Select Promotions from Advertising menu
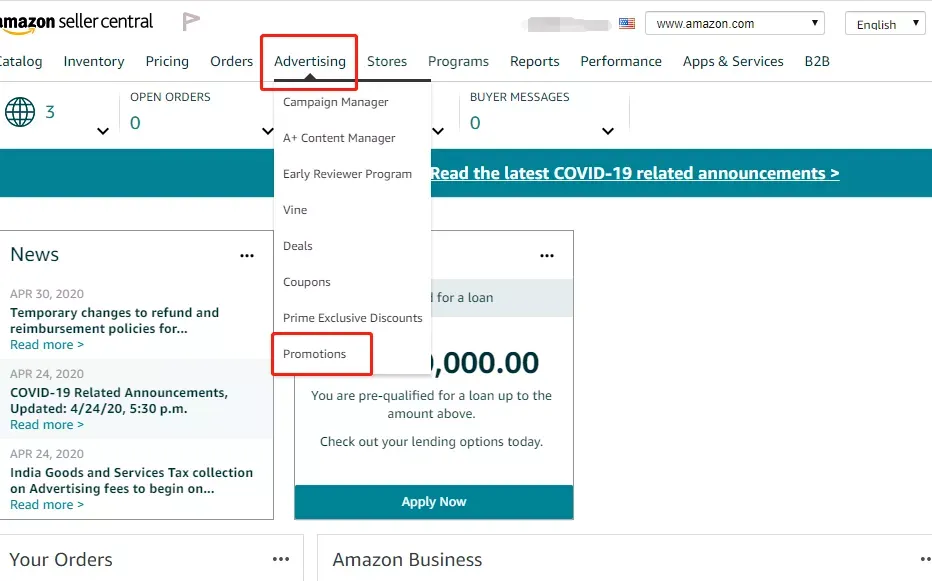Viewport: 932px width, 581px height. coord(314,354)
